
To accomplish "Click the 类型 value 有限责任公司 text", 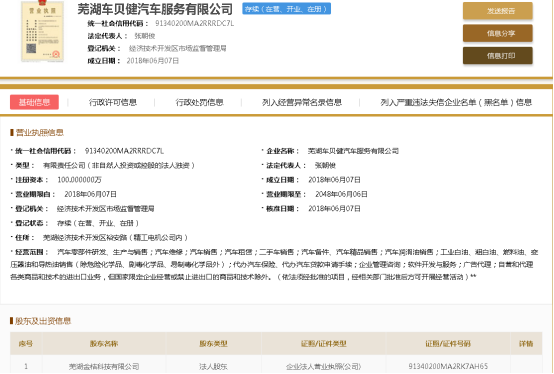I will point(119,165).
